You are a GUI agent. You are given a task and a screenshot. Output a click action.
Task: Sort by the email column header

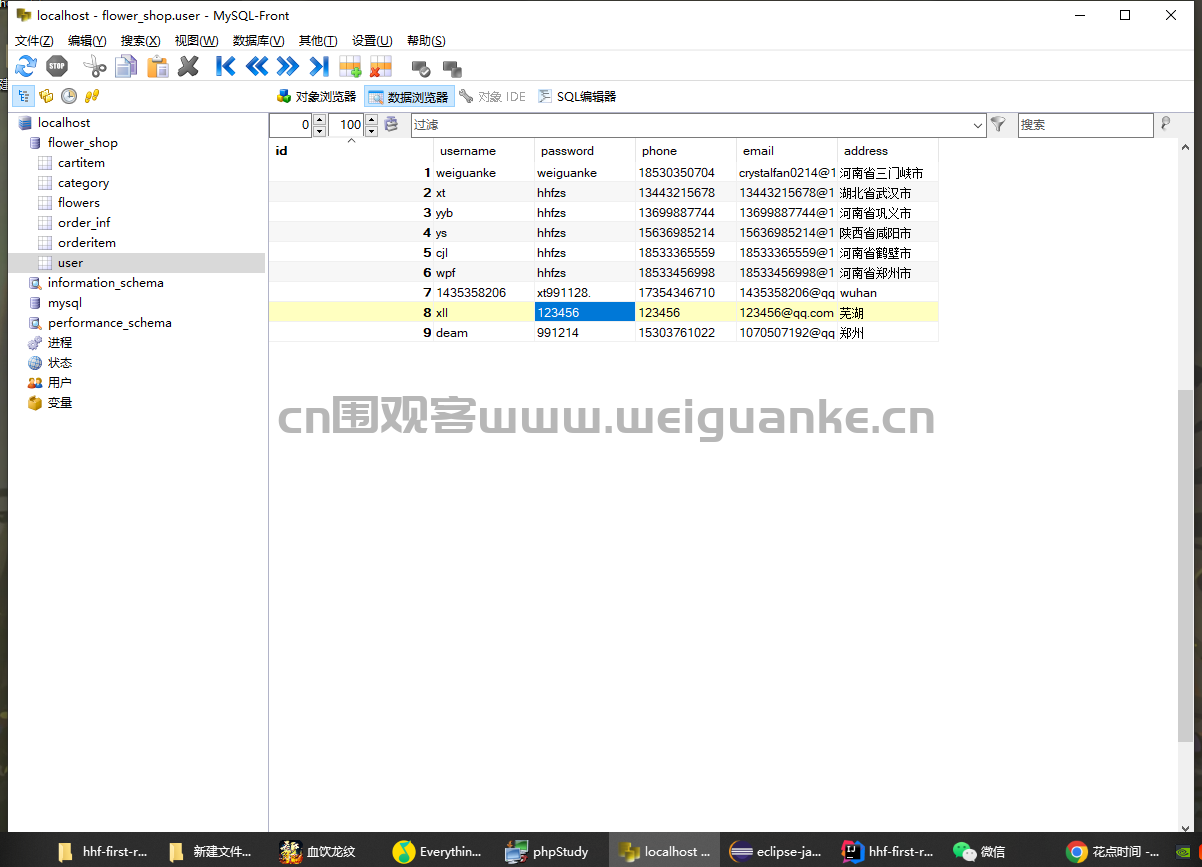click(x=787, y=151)
